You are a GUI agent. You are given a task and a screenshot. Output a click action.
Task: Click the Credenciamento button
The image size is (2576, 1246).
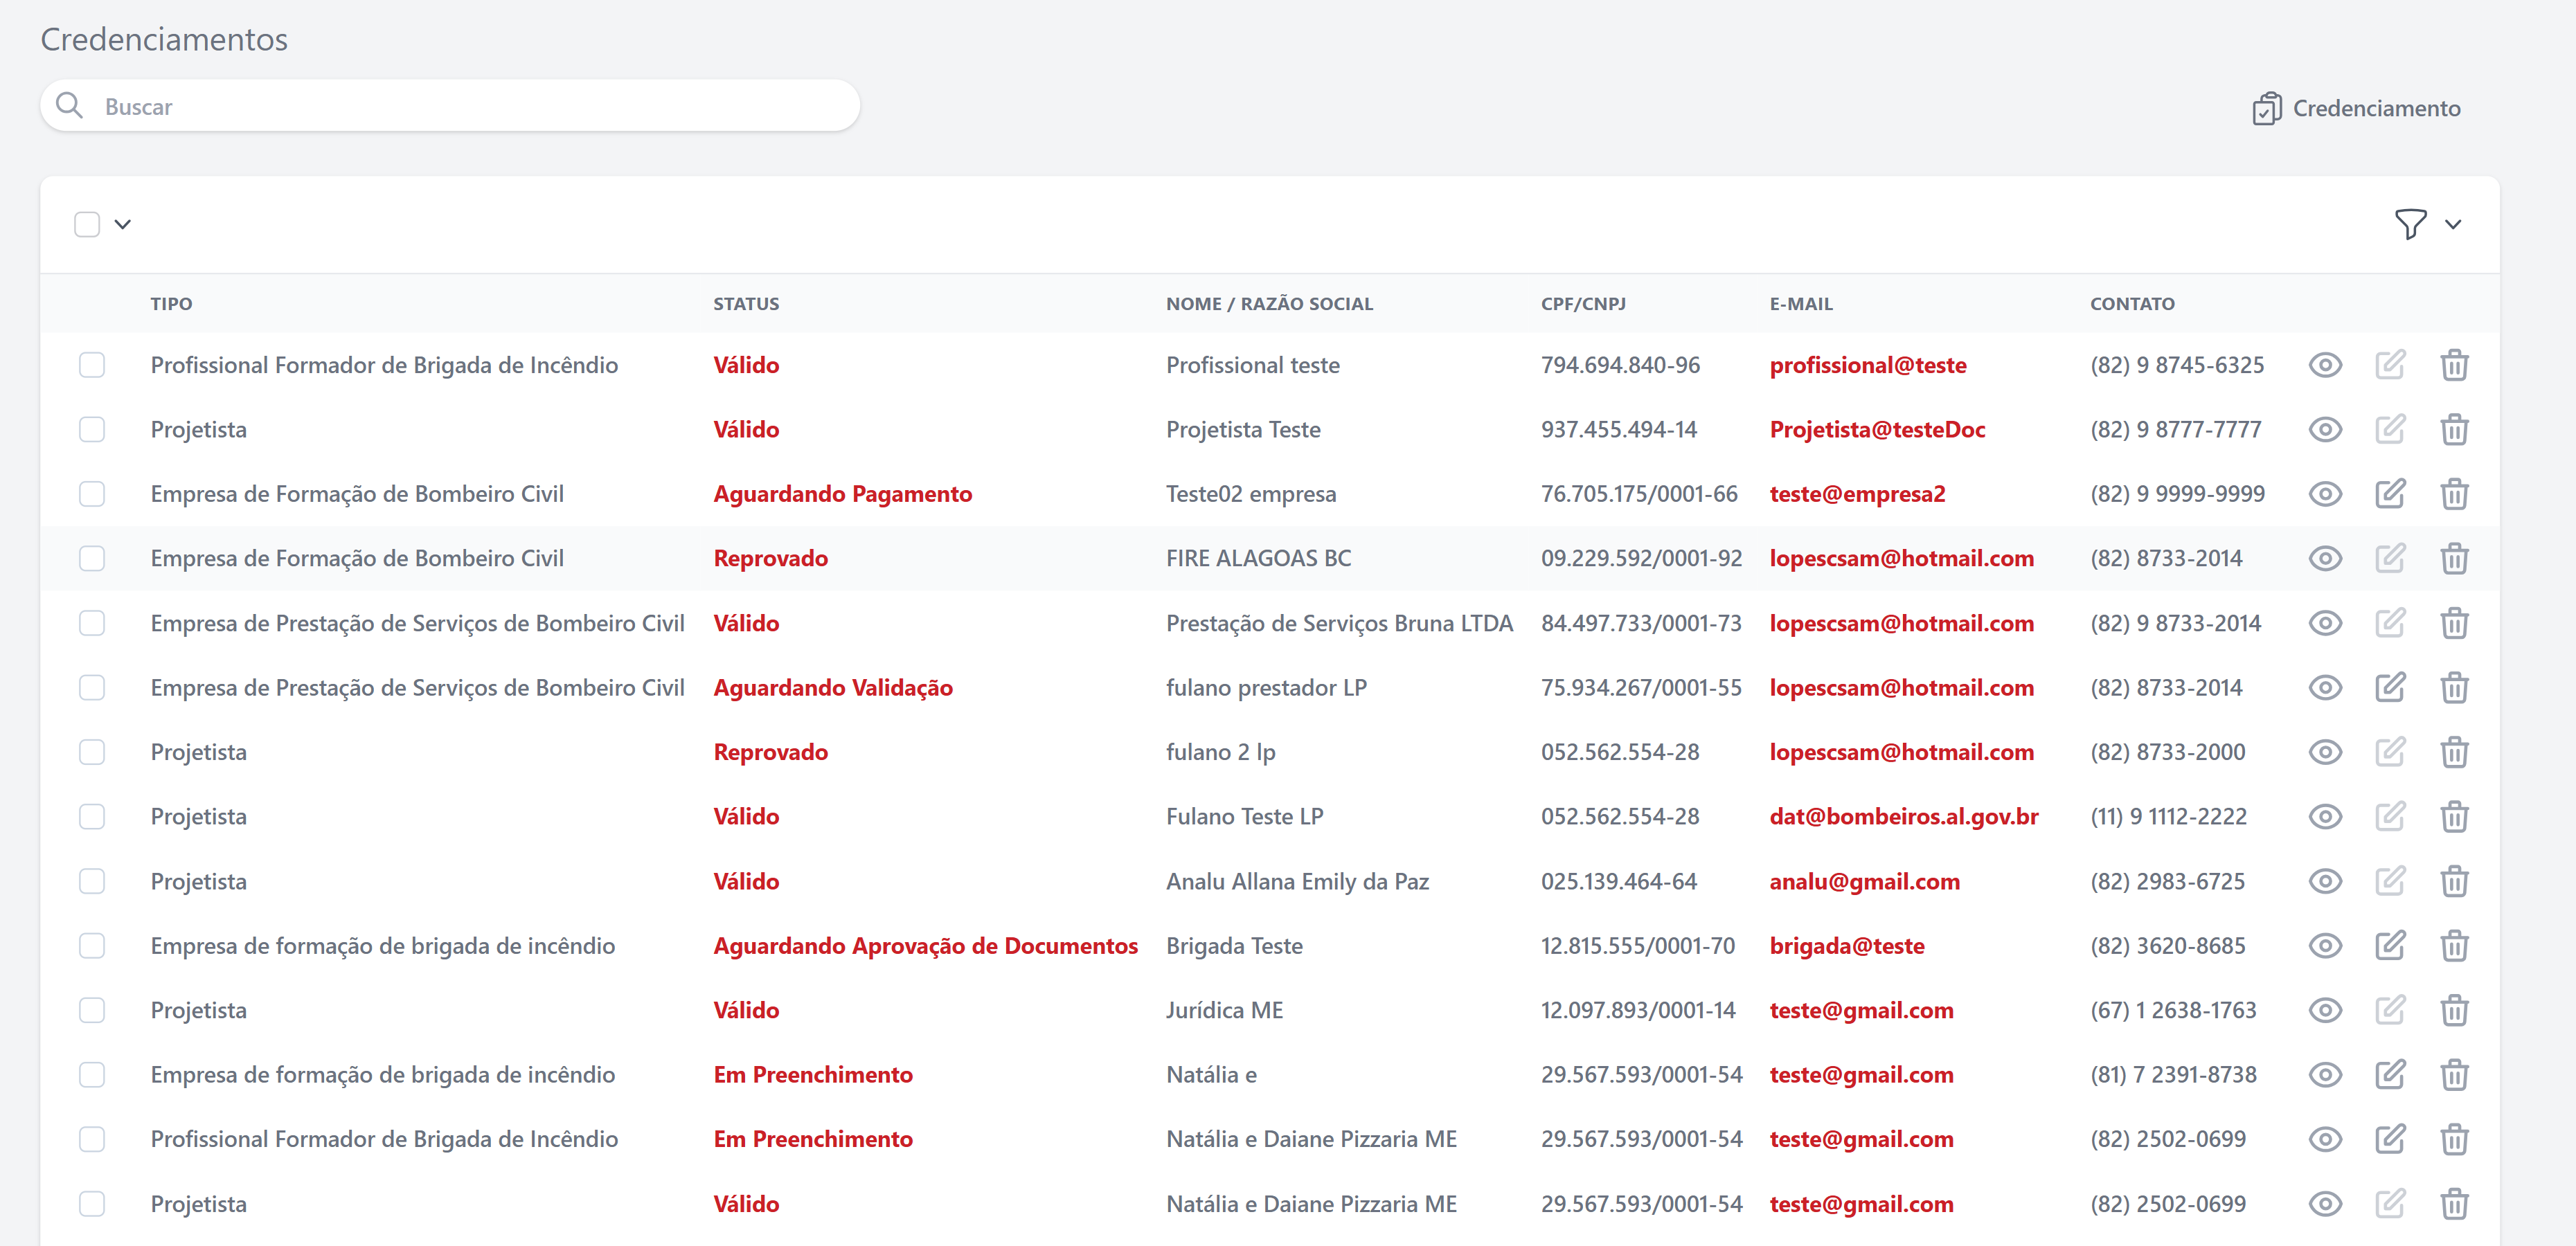(2356, 108)
